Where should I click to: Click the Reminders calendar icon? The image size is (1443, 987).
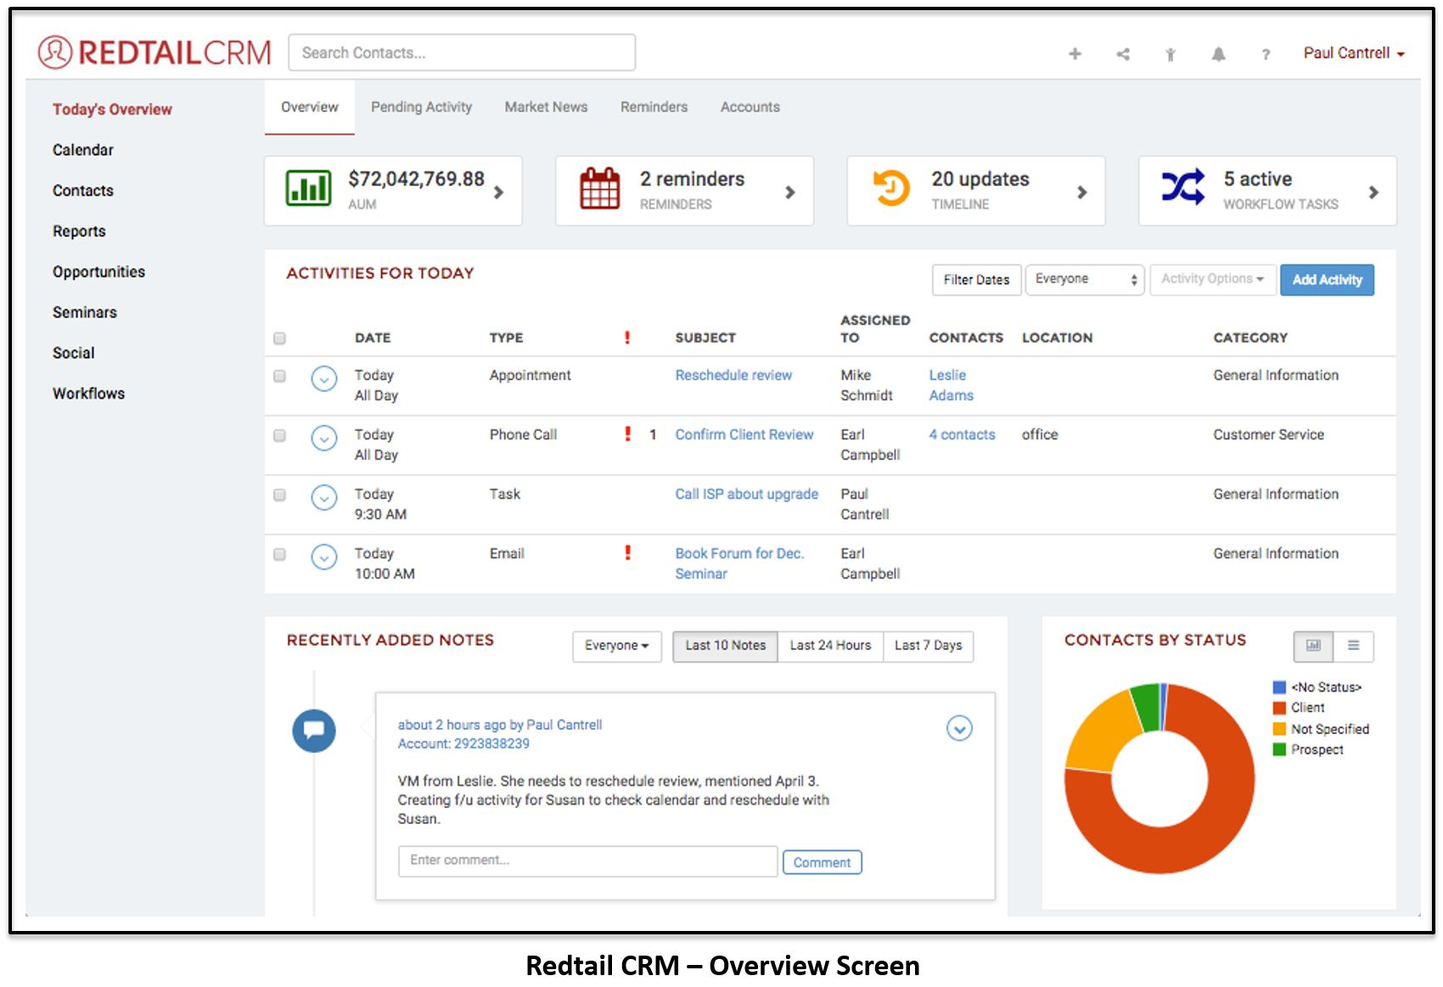click(x=598, y=189)
